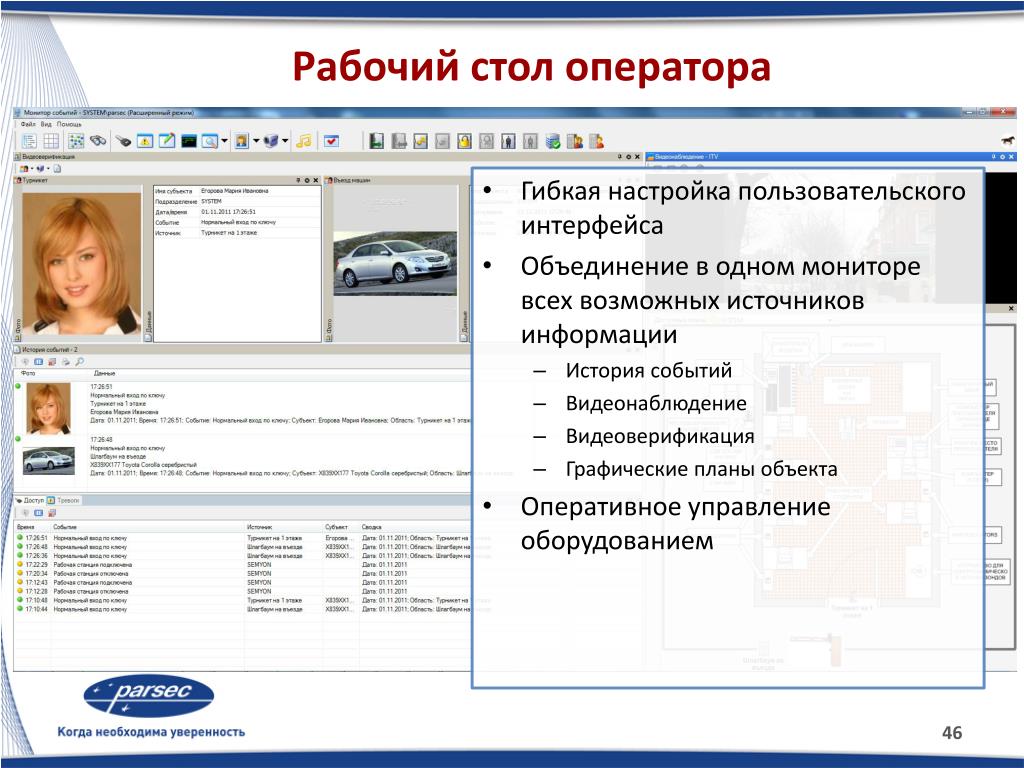Open the Помощь menu
The width and height of the screenshot is (1024, 768).
(x=69, y=124)
